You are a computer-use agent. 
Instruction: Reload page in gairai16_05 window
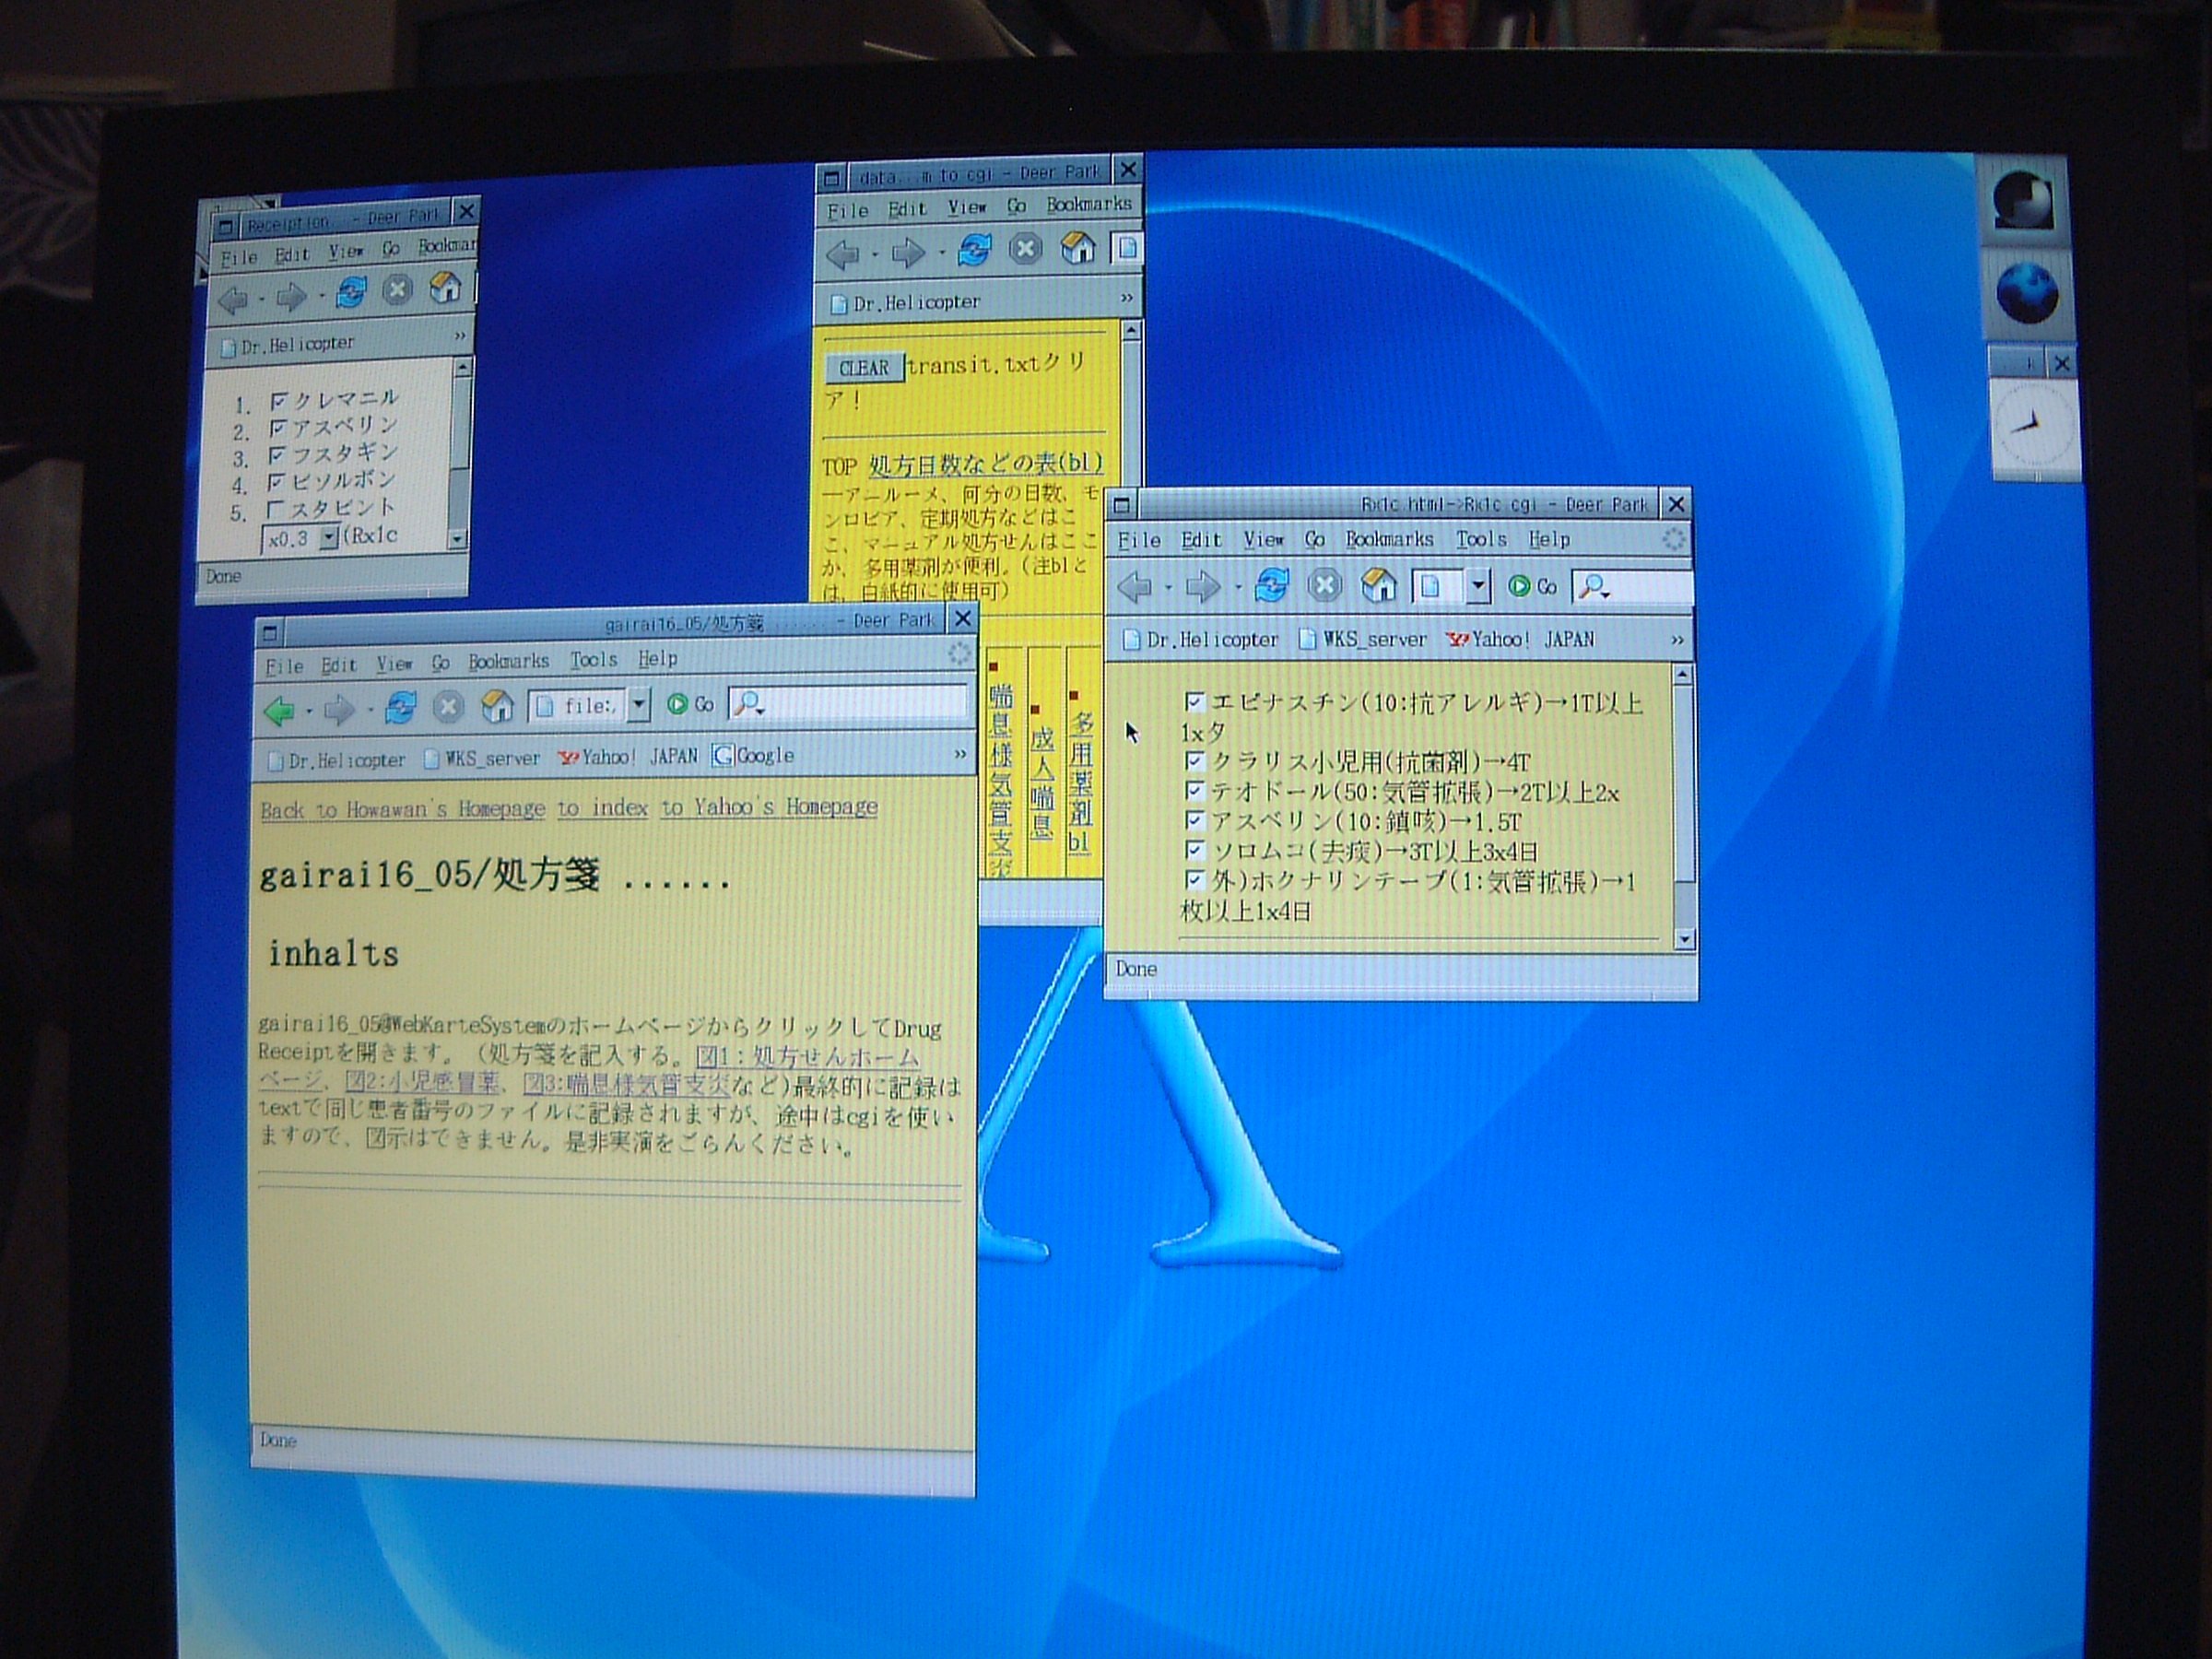[401, 707]
